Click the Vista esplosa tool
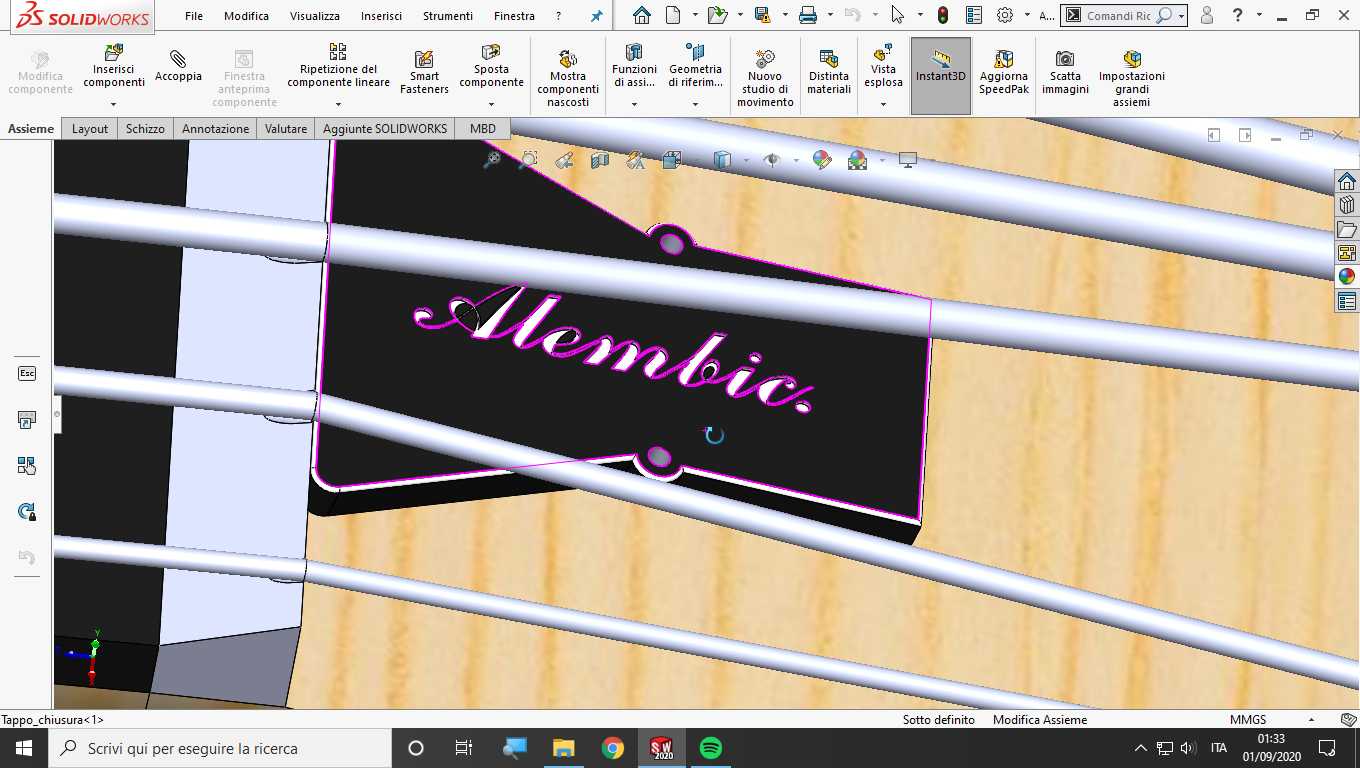The height and width of the screenshot is (768, 1360). point(883,66)
